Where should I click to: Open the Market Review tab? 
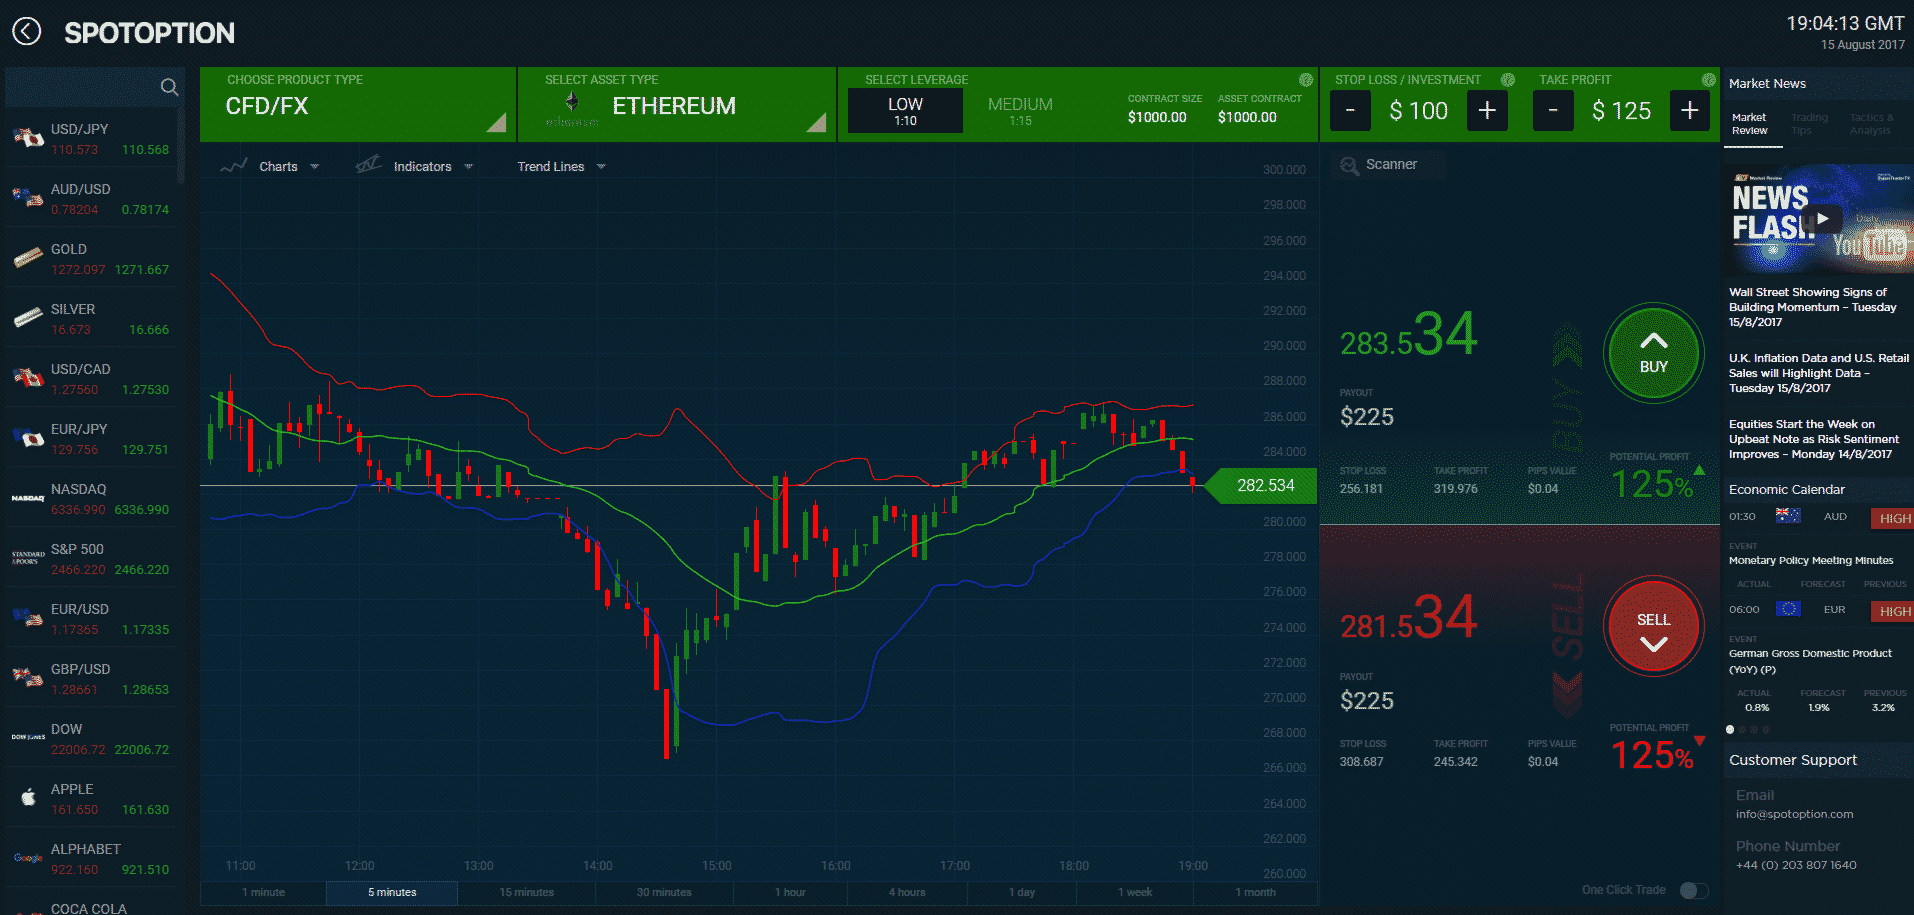1750,124
